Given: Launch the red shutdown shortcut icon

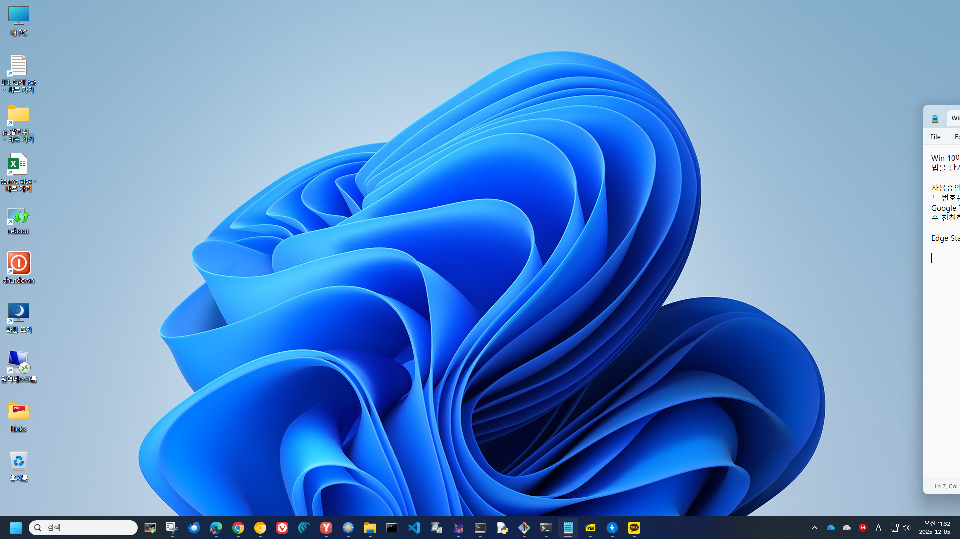Looking at the screenshot, I should coord(18,268).
